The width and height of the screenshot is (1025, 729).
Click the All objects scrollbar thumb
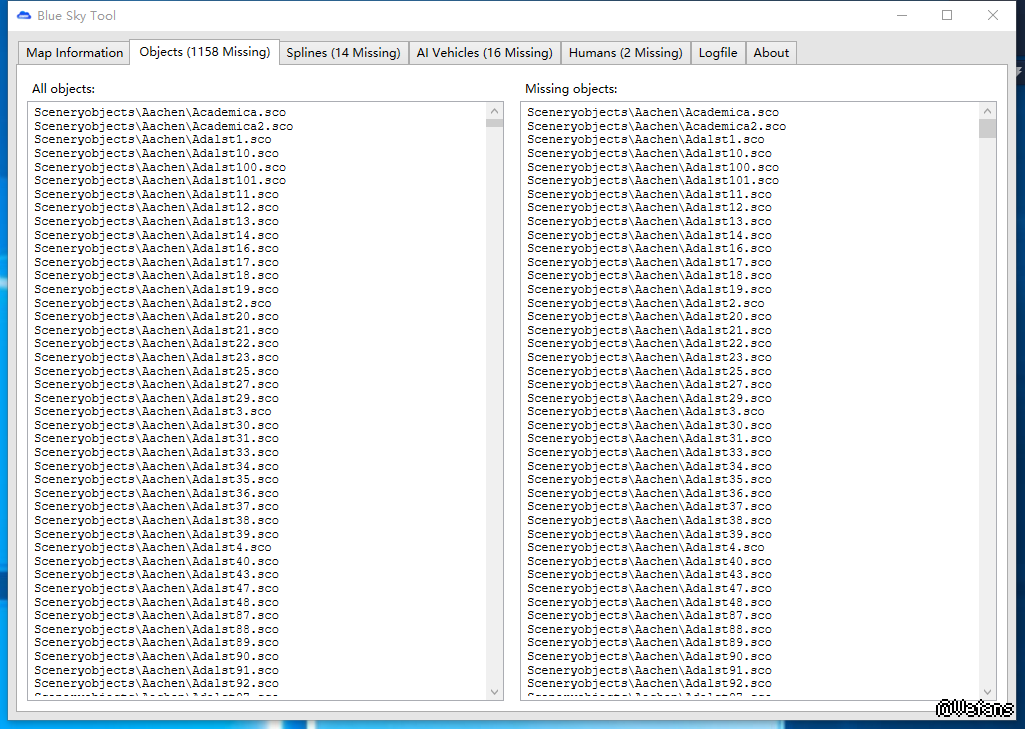(494, 123)
